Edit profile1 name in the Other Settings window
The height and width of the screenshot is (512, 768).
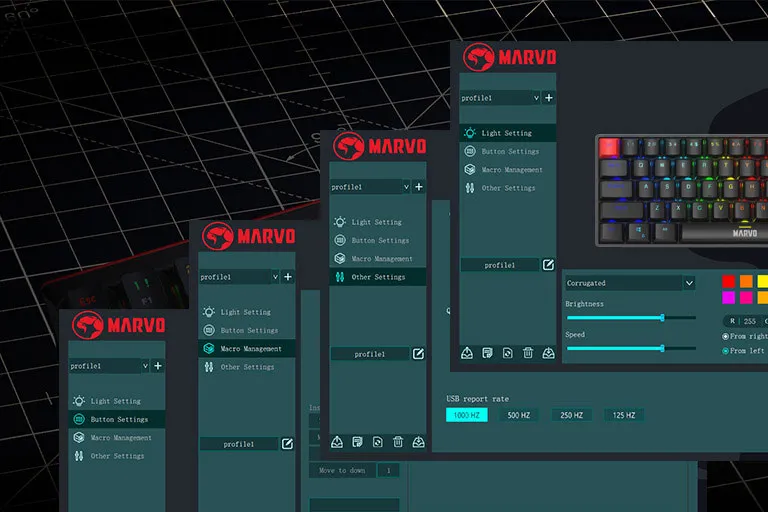[418, 354]
